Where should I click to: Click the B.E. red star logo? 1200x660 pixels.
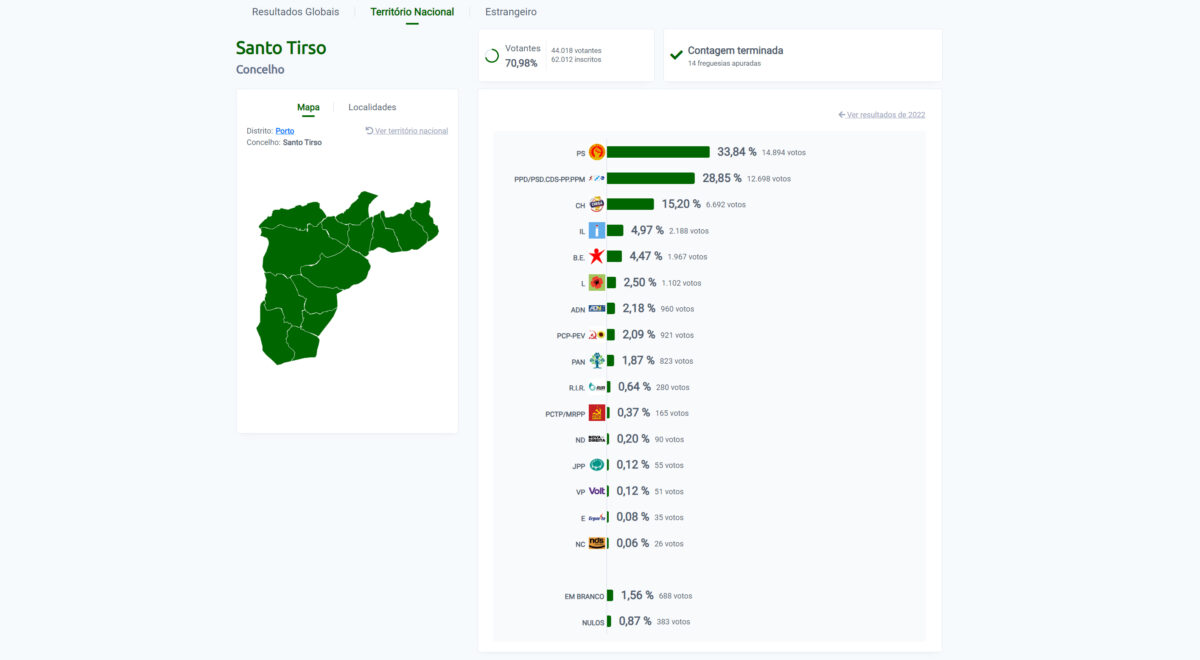click(597, 256)
